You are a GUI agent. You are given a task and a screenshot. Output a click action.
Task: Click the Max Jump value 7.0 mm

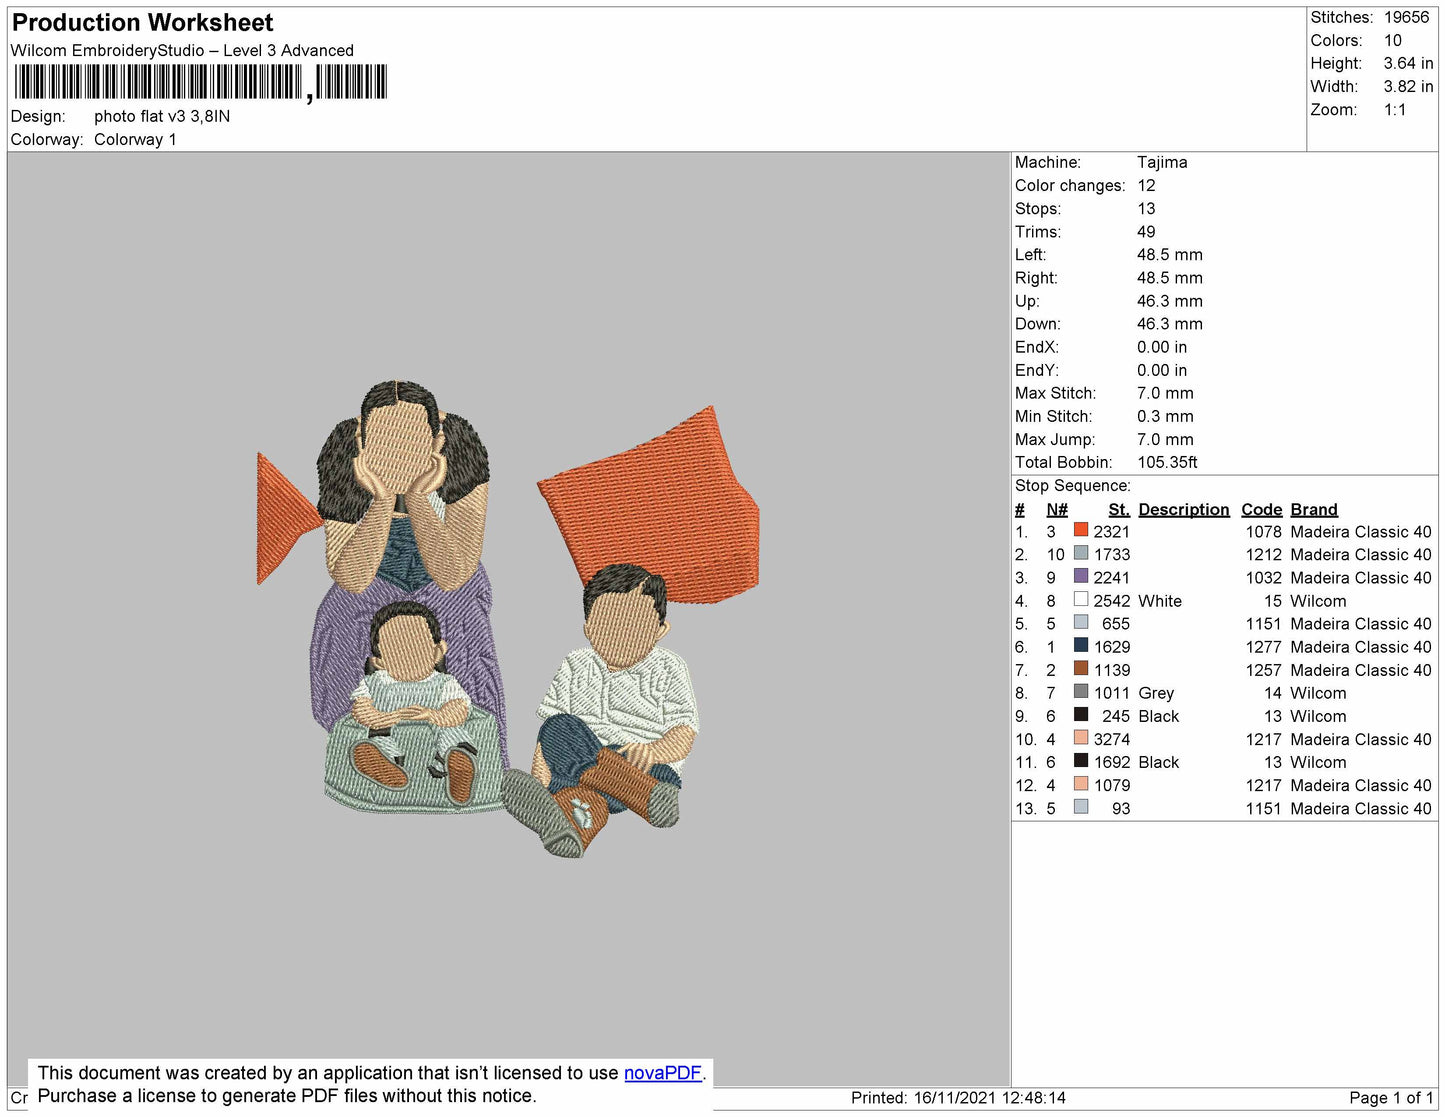(1165, 439)
